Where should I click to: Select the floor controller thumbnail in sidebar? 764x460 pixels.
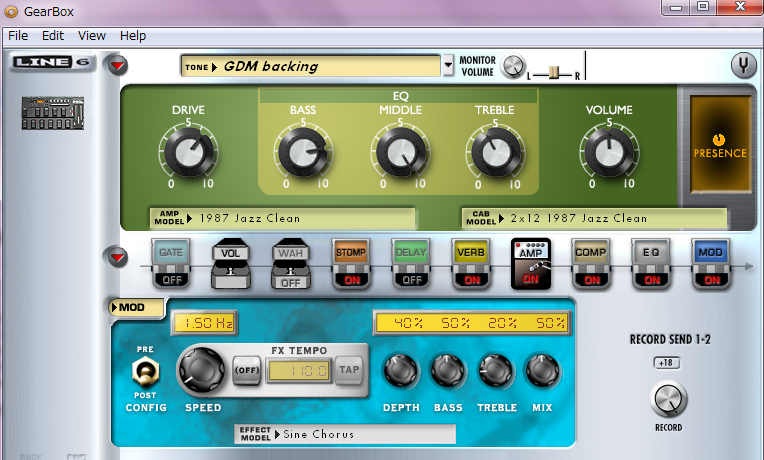(53, 113)
